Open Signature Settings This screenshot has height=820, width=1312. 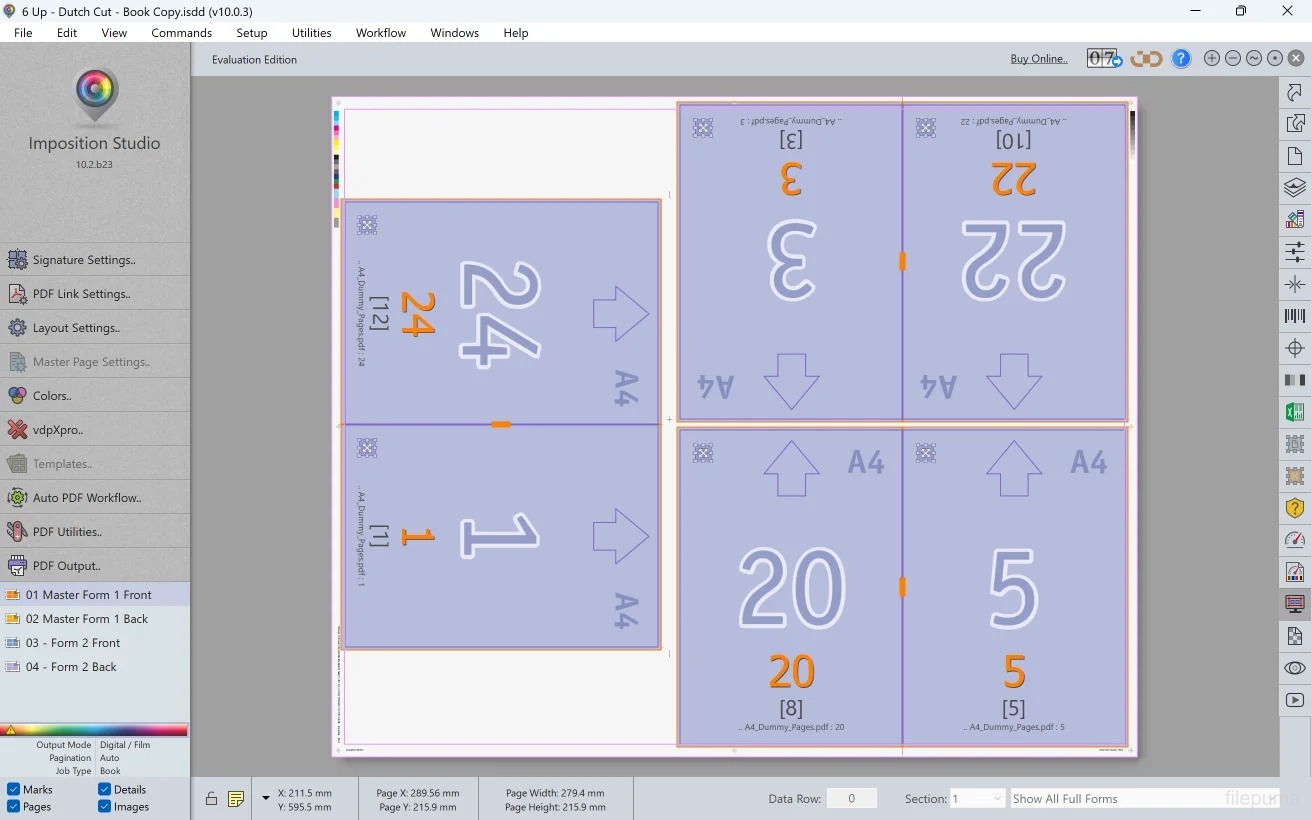pyautogui.click(x=84, y=260)
